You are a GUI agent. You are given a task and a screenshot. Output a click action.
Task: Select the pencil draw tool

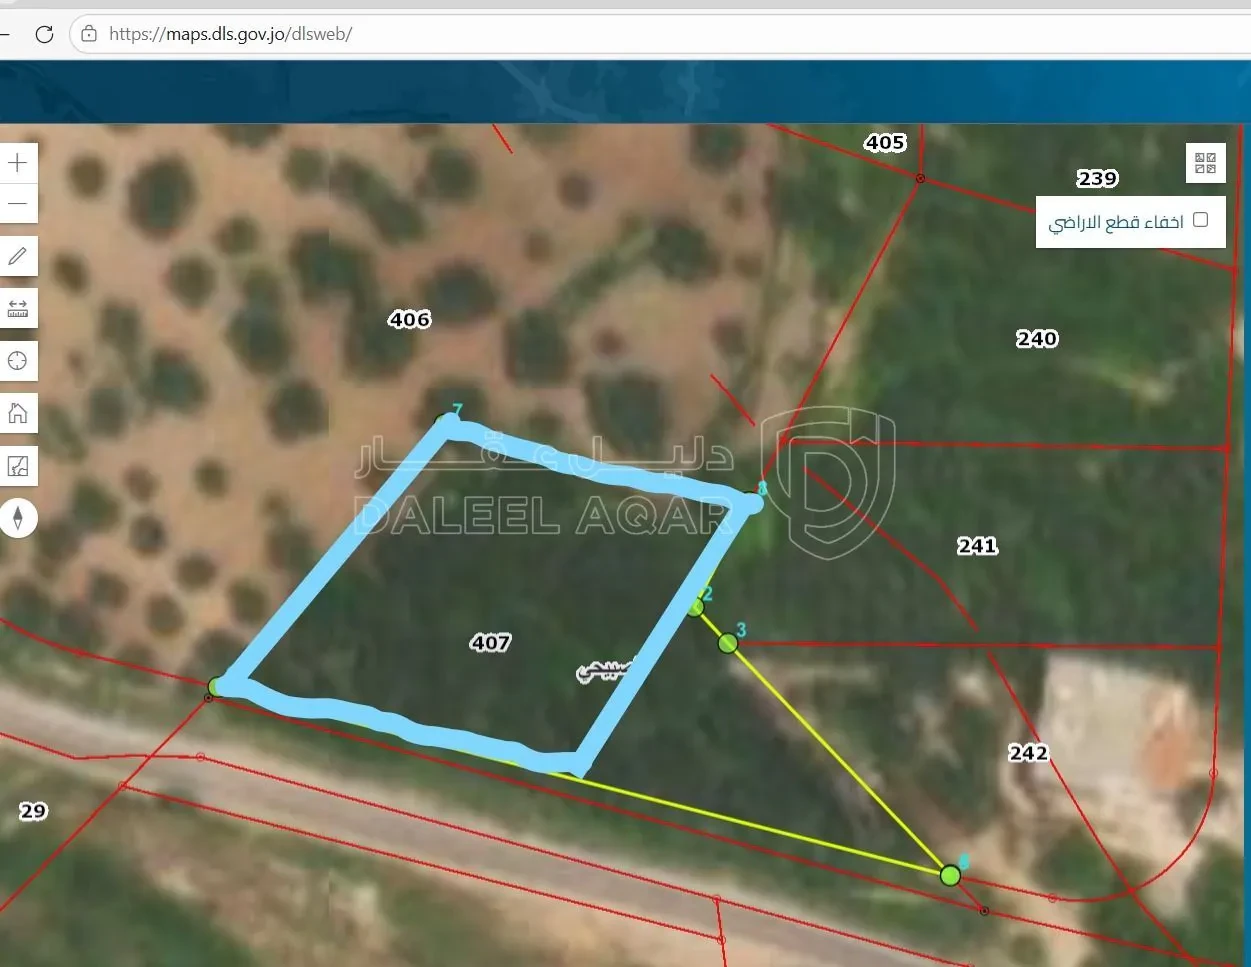click(x=18, y=256)
